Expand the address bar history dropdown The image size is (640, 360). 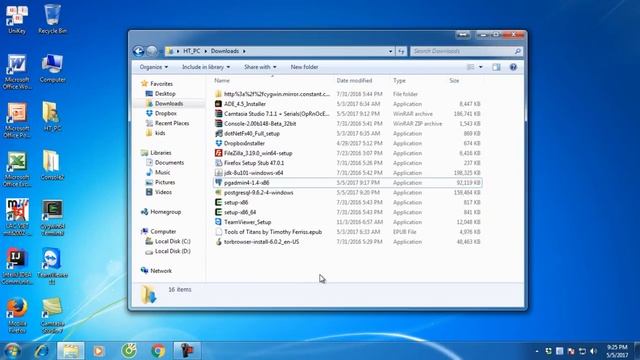(390, 51)
